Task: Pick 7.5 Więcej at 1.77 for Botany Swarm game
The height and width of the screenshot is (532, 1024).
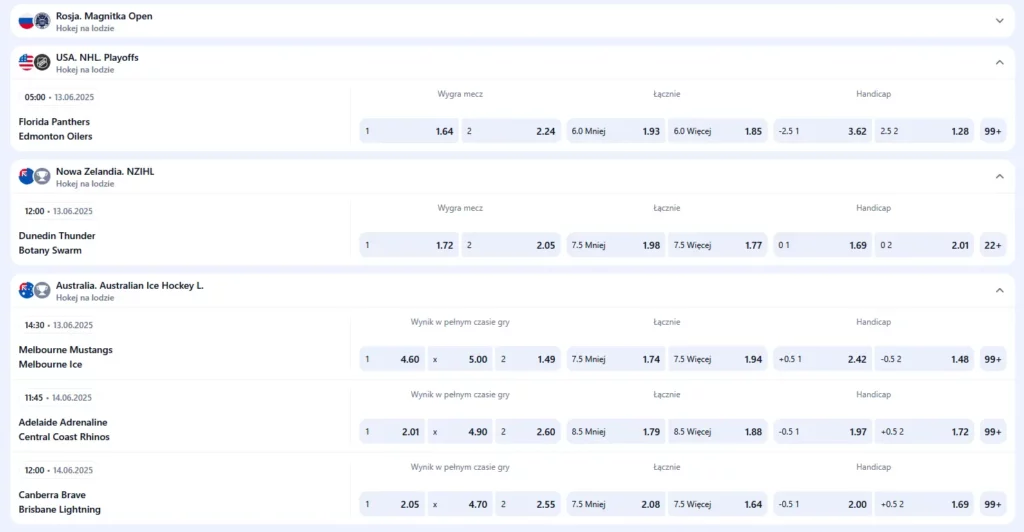Action: click(717, 245)
